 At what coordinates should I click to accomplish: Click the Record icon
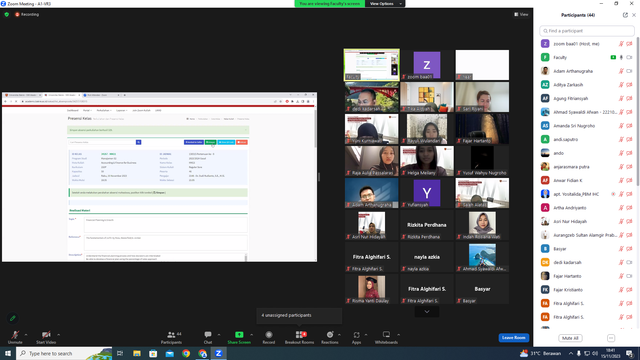point(269,335)
